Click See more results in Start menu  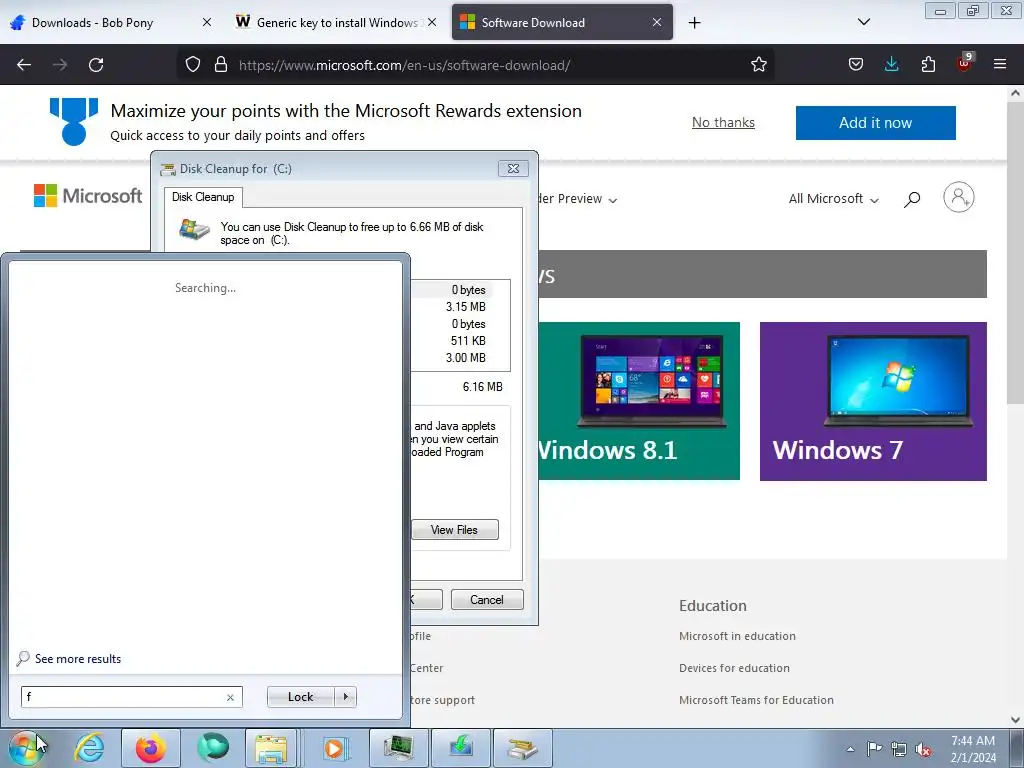click(78, 658)
